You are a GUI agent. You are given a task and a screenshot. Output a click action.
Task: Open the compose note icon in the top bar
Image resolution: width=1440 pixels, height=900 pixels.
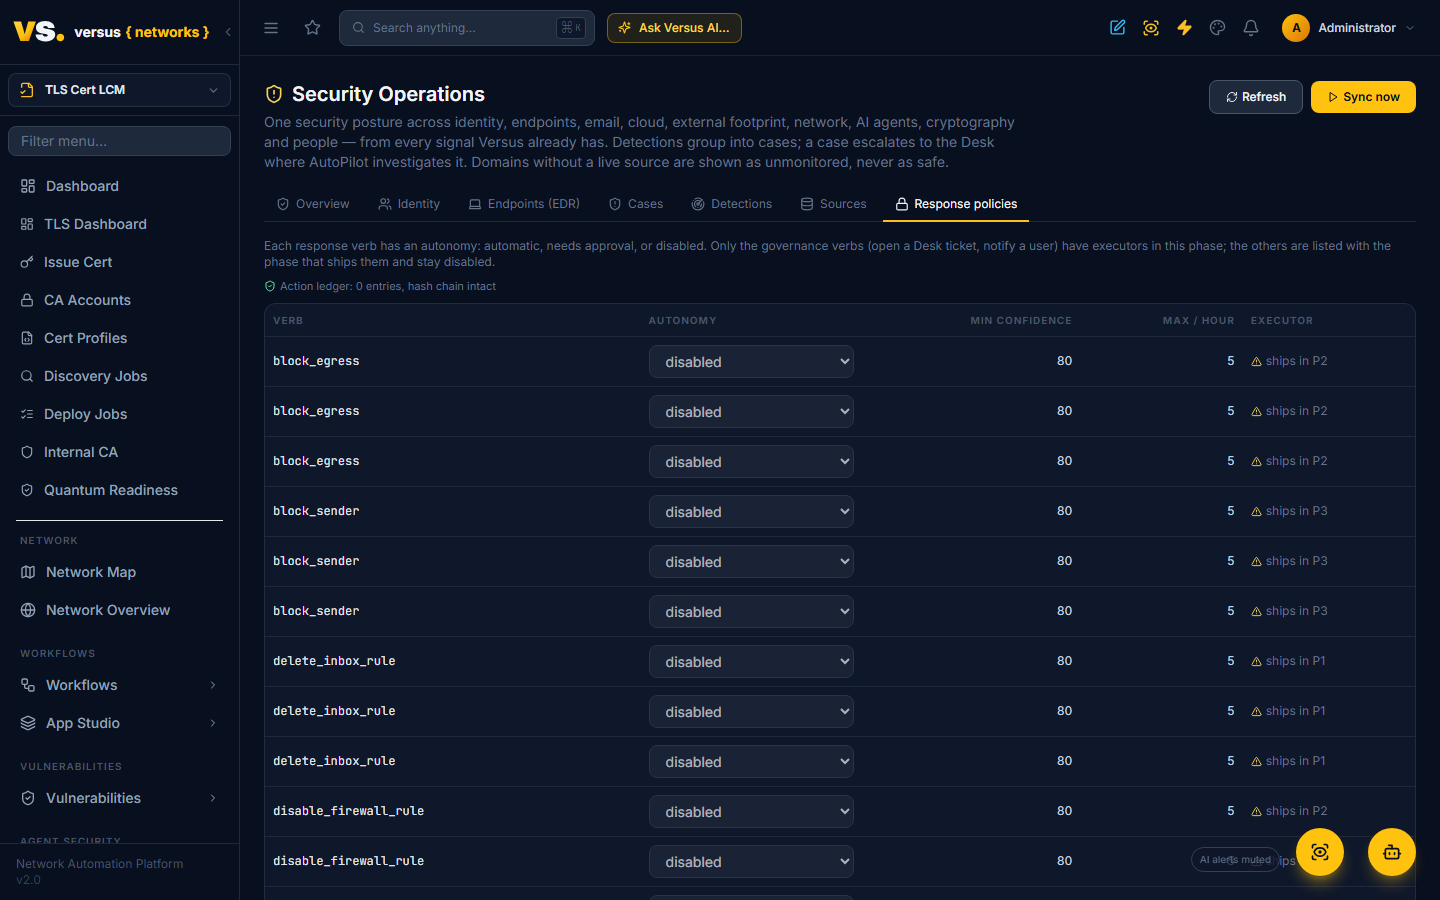click(1118, 28)
